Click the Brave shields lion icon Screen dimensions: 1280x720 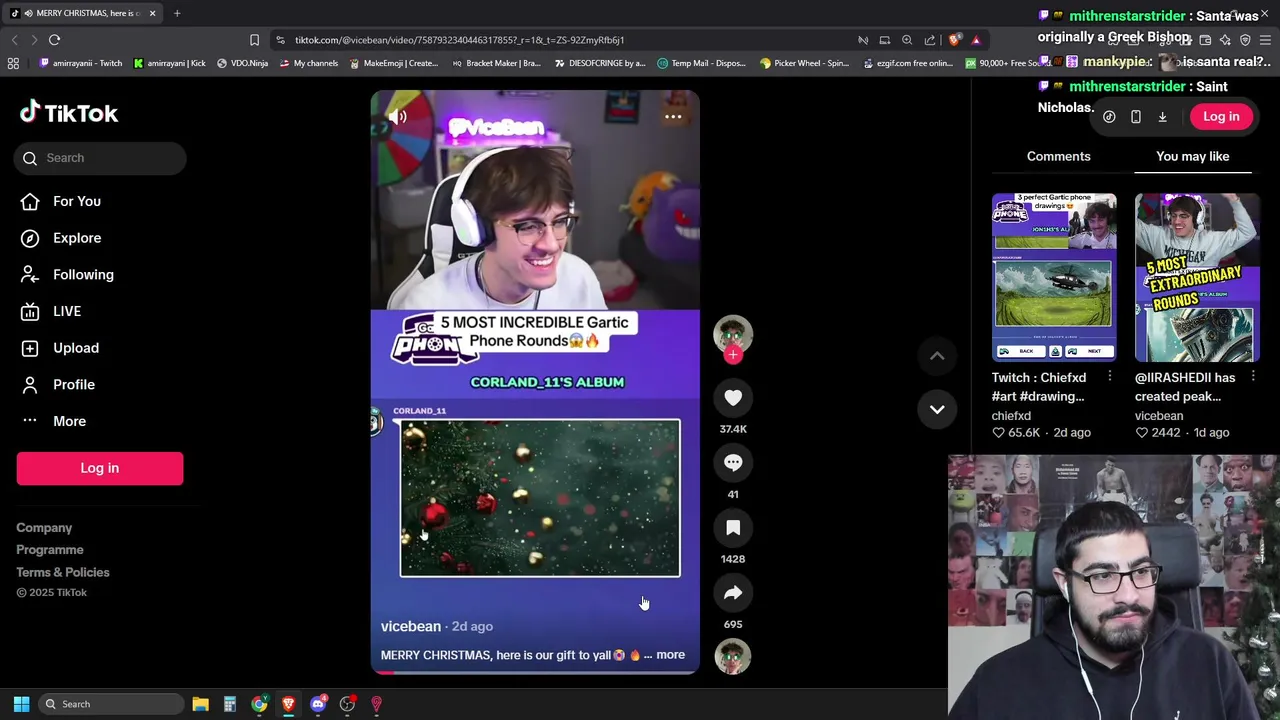click(x=954, y=40)
